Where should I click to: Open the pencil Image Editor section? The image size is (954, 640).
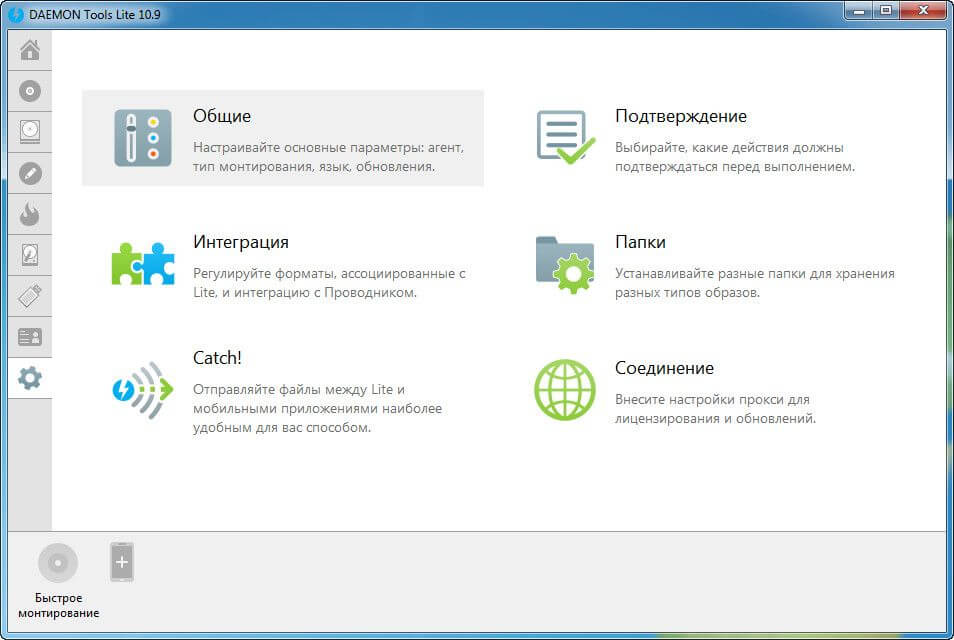(30, 173)
